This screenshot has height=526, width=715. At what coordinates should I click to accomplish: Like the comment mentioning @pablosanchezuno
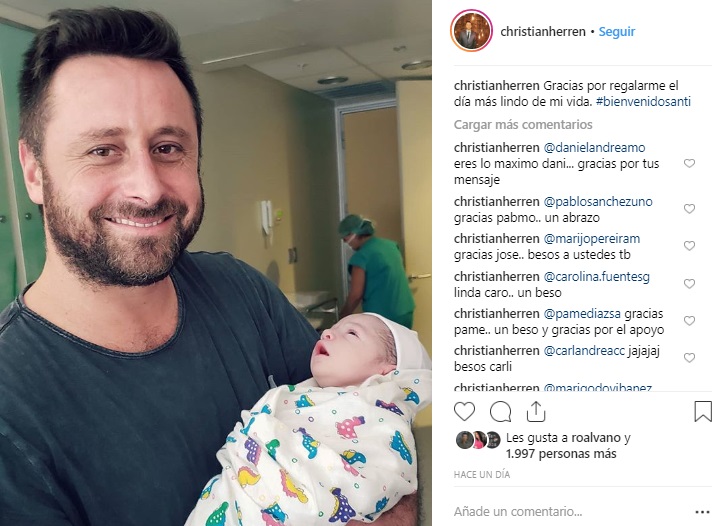(x=689, y=209)
